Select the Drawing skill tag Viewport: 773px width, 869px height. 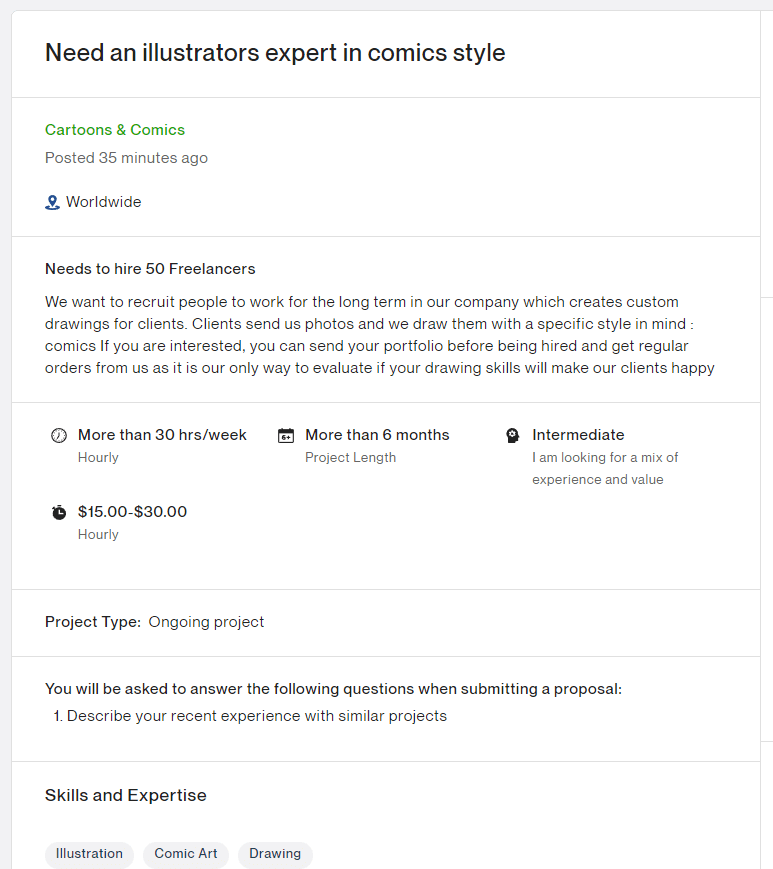(274, 853)
